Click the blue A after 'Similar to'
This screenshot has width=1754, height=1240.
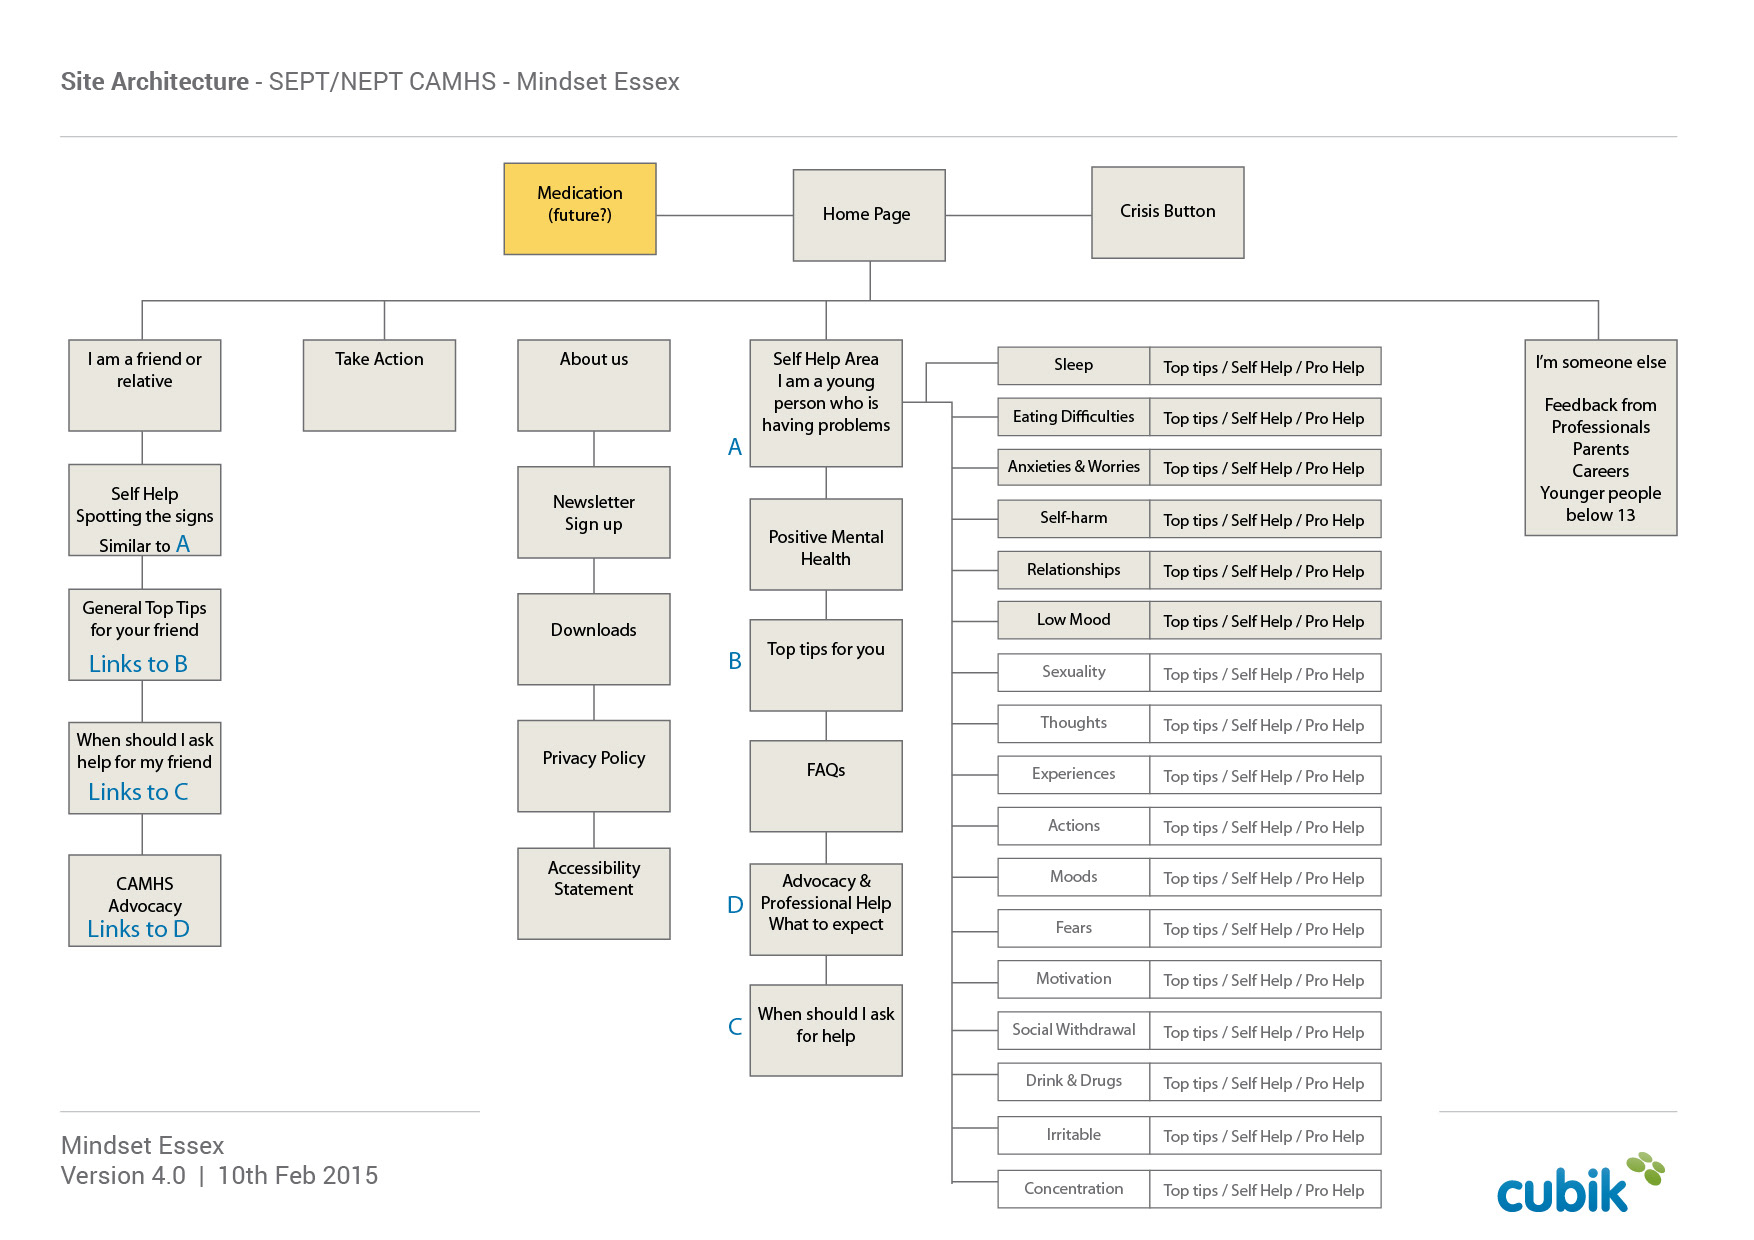(x=183, y=544)
